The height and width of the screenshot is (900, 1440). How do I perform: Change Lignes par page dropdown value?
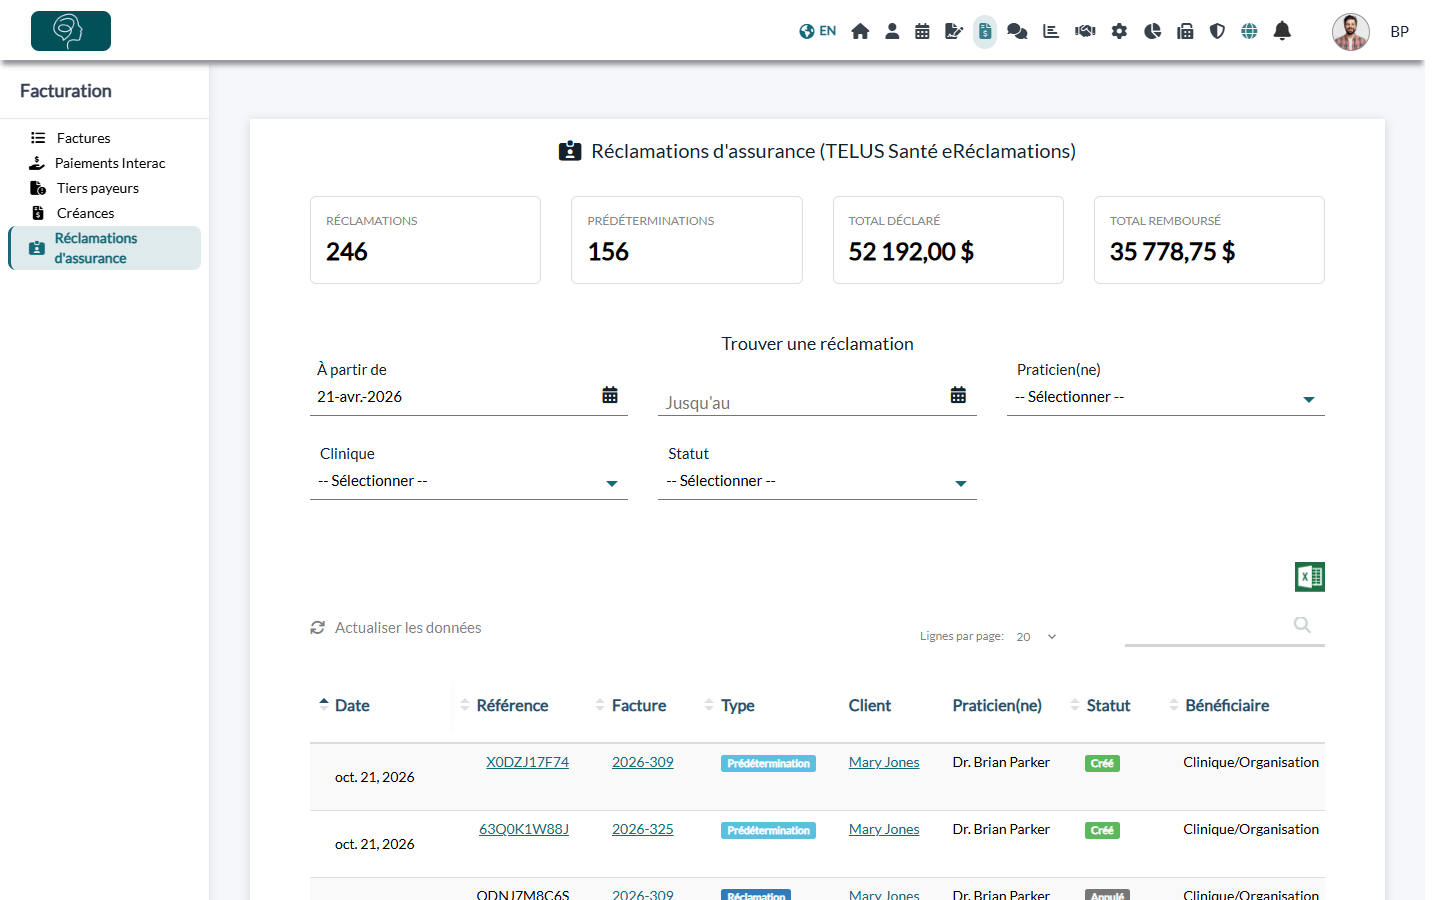coord(1036,637)
